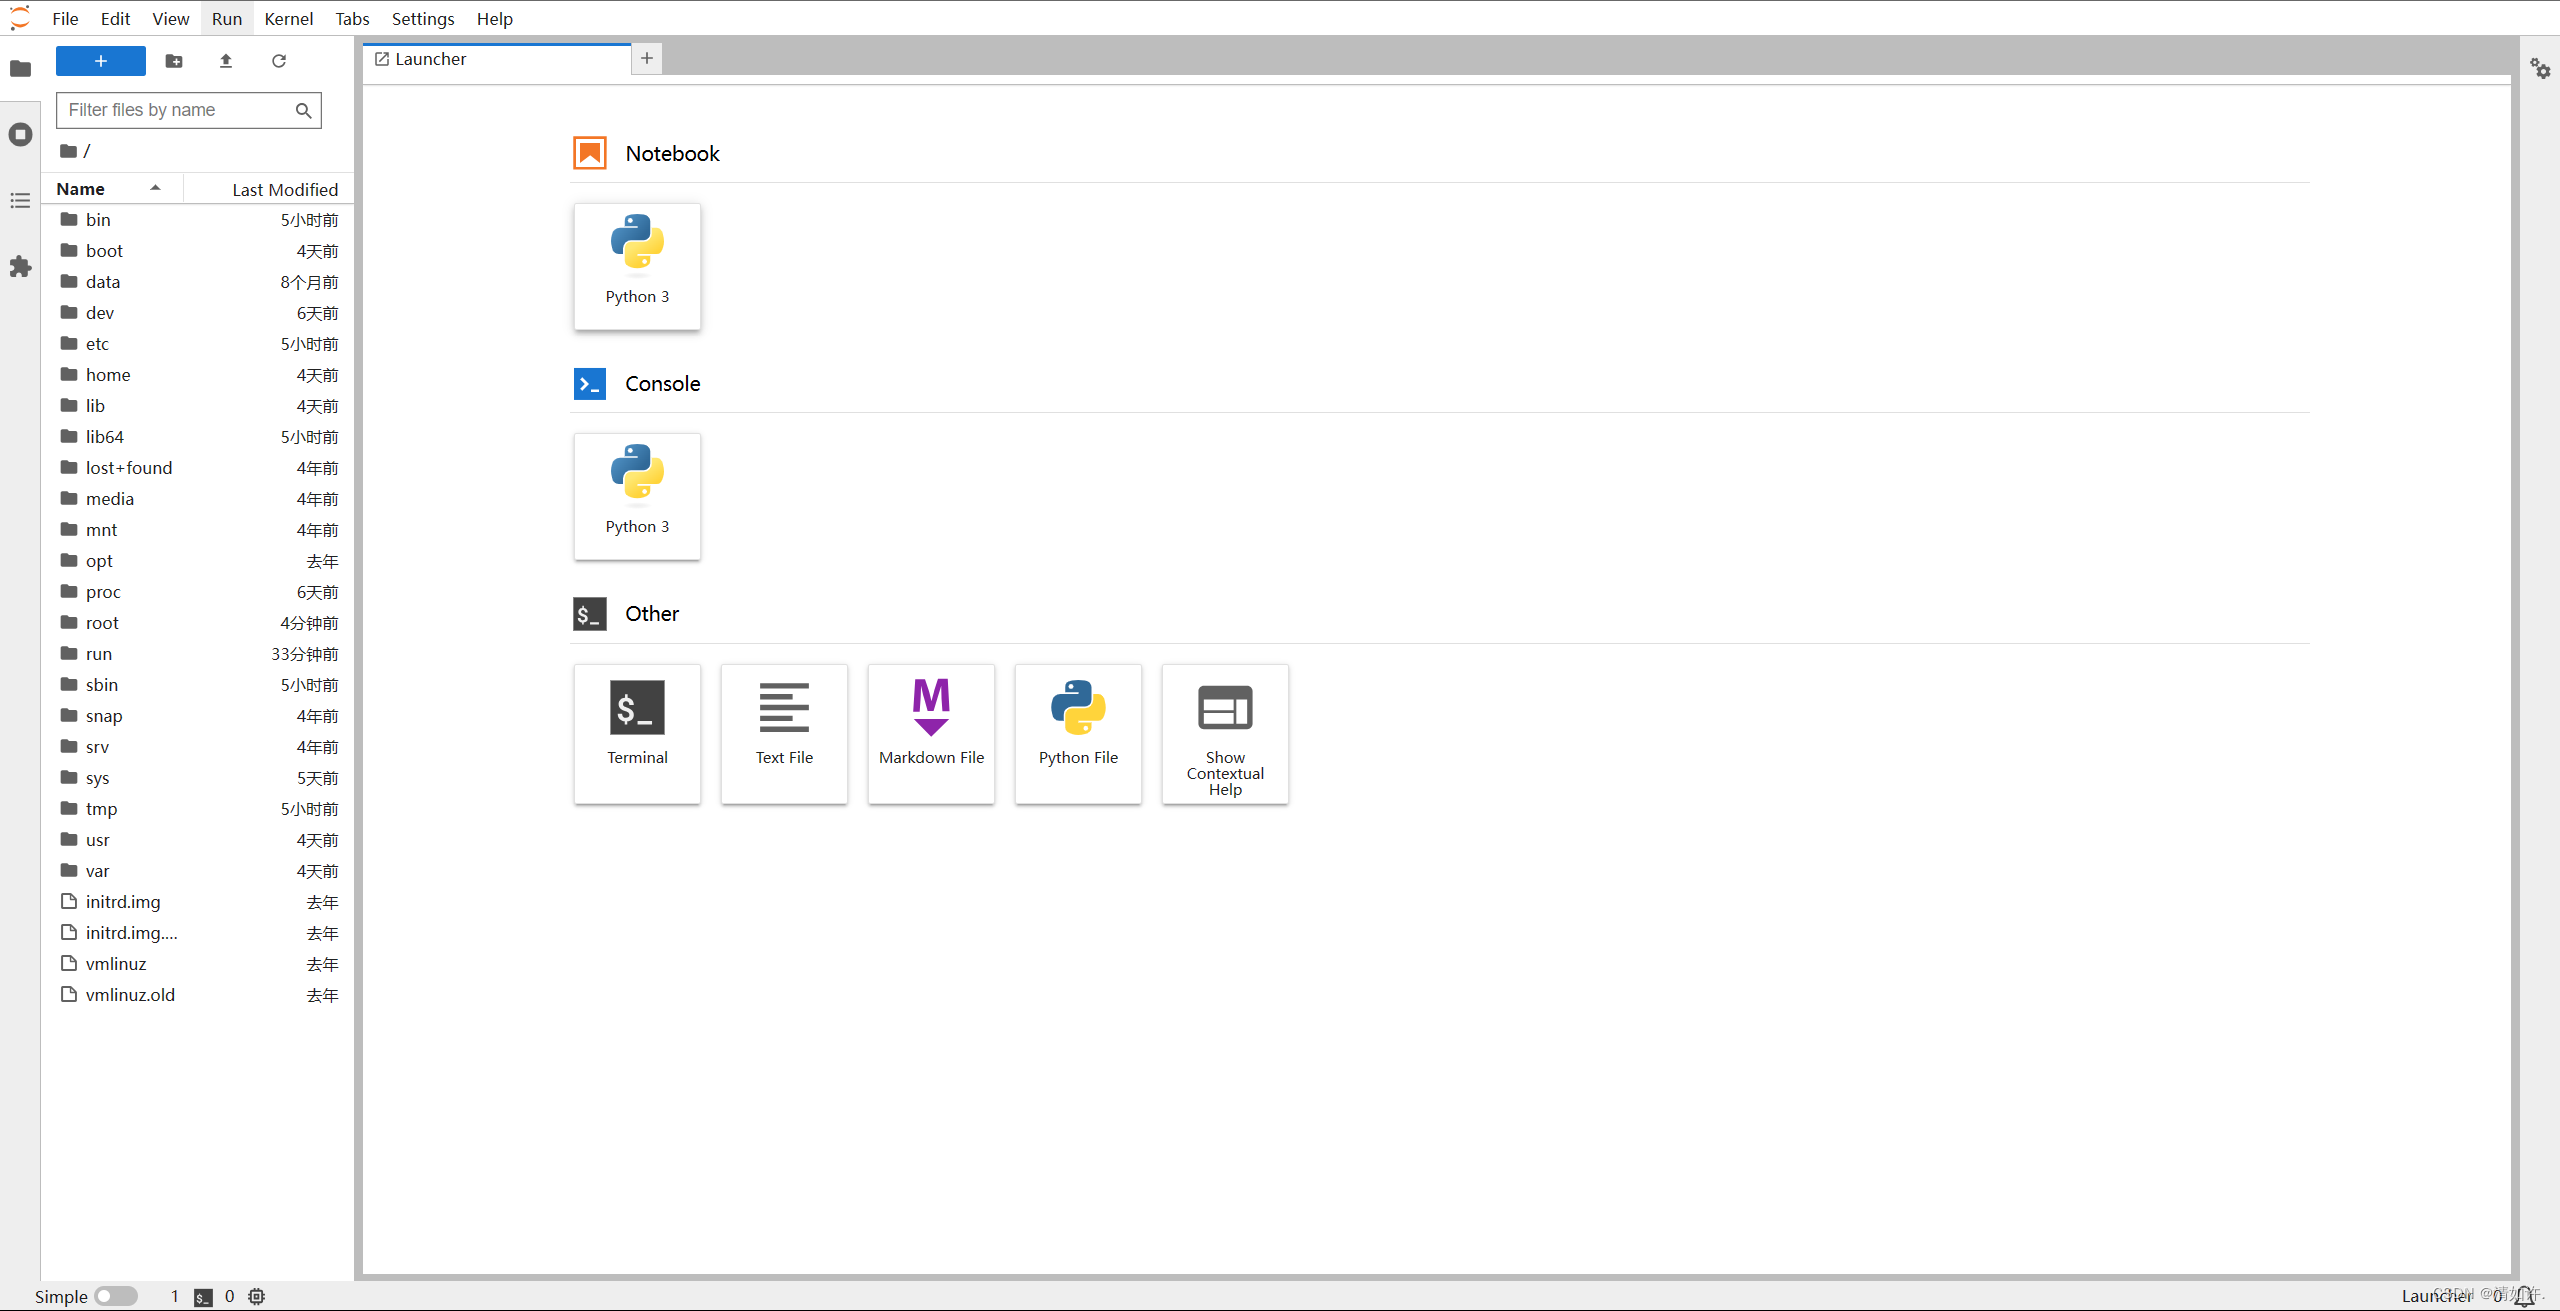This screenshot has width=2560, height=1311.
Task: Sort by Last Modified column
Action: [285, 189]
